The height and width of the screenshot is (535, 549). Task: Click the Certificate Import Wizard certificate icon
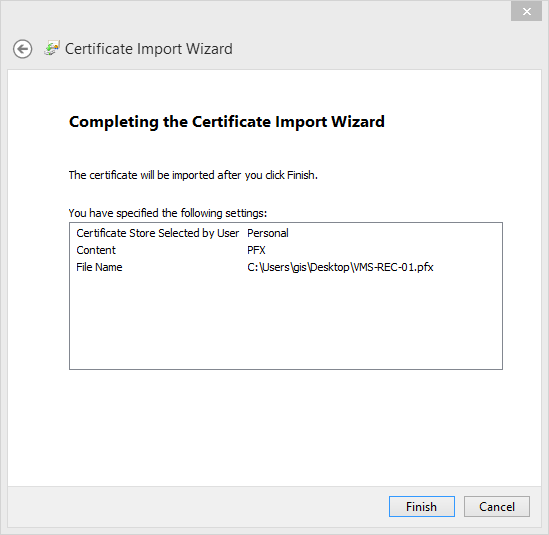tap(52, 48)
